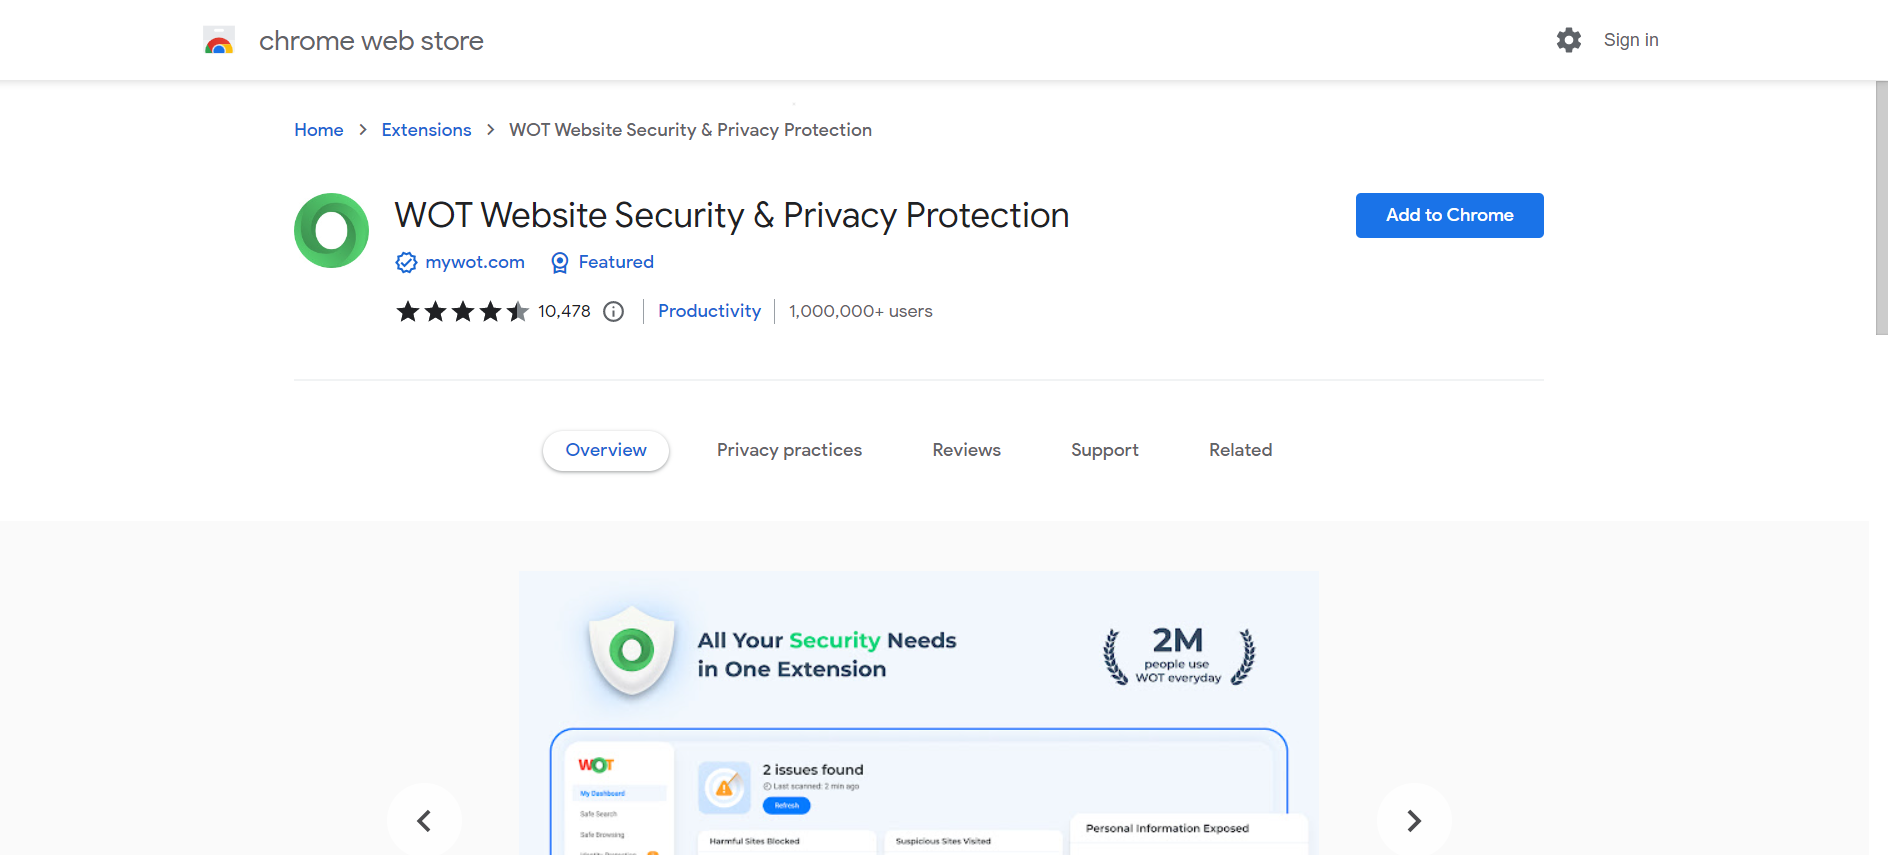Click the Sign in link
The height and width of the screenshot is (855, 1888).
(x=1630, y=40)
